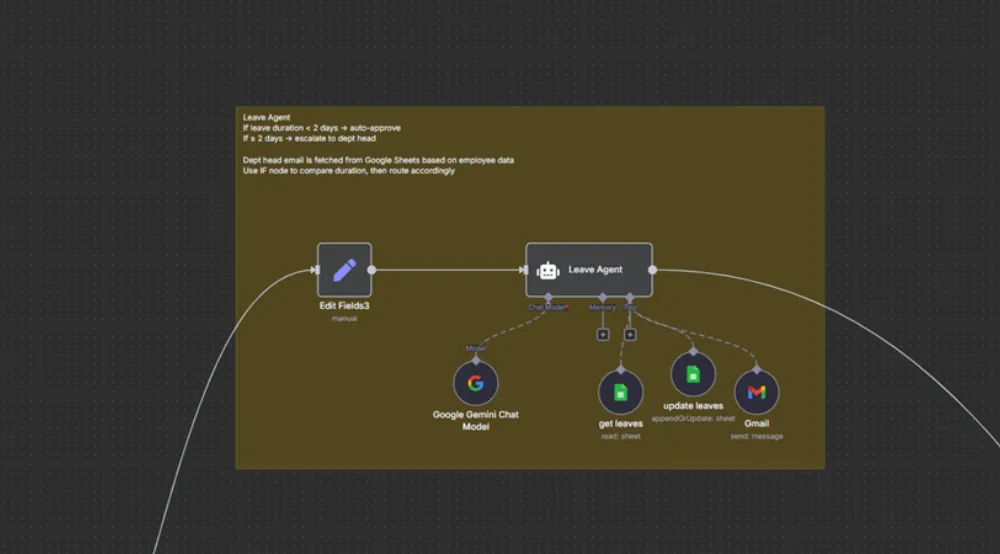
Task: Select connection line between Edit Fields3 and agent
Action: 448,269
